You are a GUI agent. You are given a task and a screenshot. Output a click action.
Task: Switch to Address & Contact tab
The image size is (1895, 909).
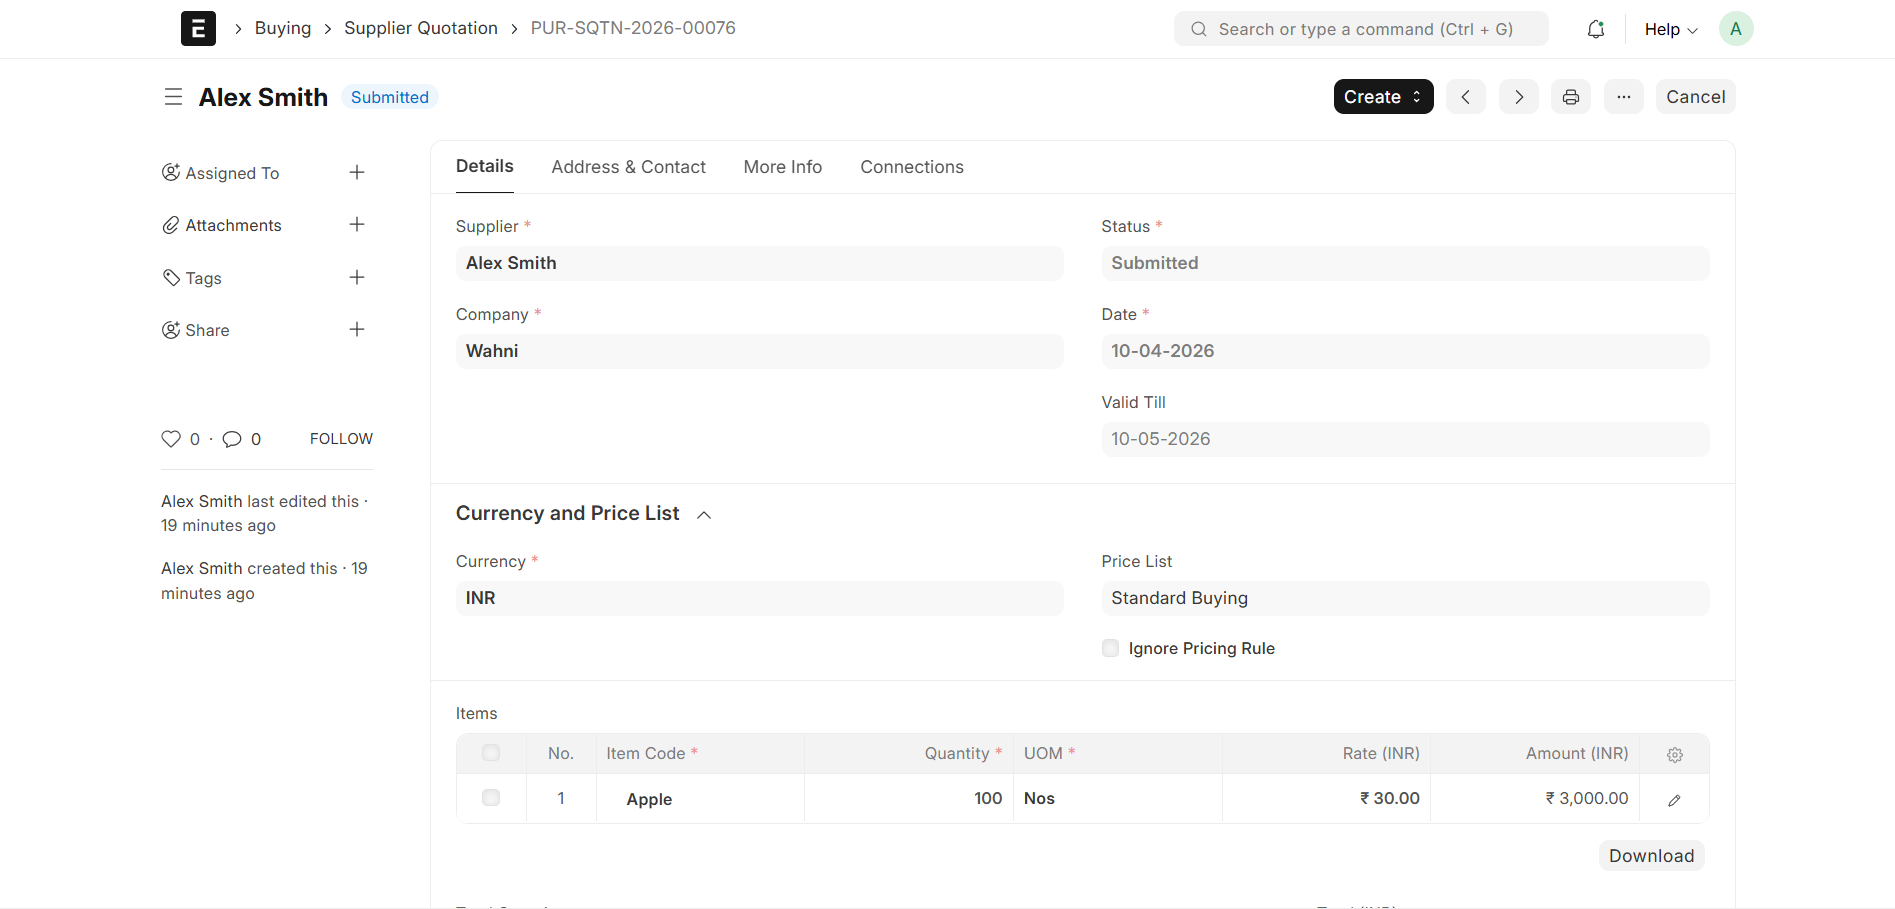pyautogui.click(x=629, y=167)
